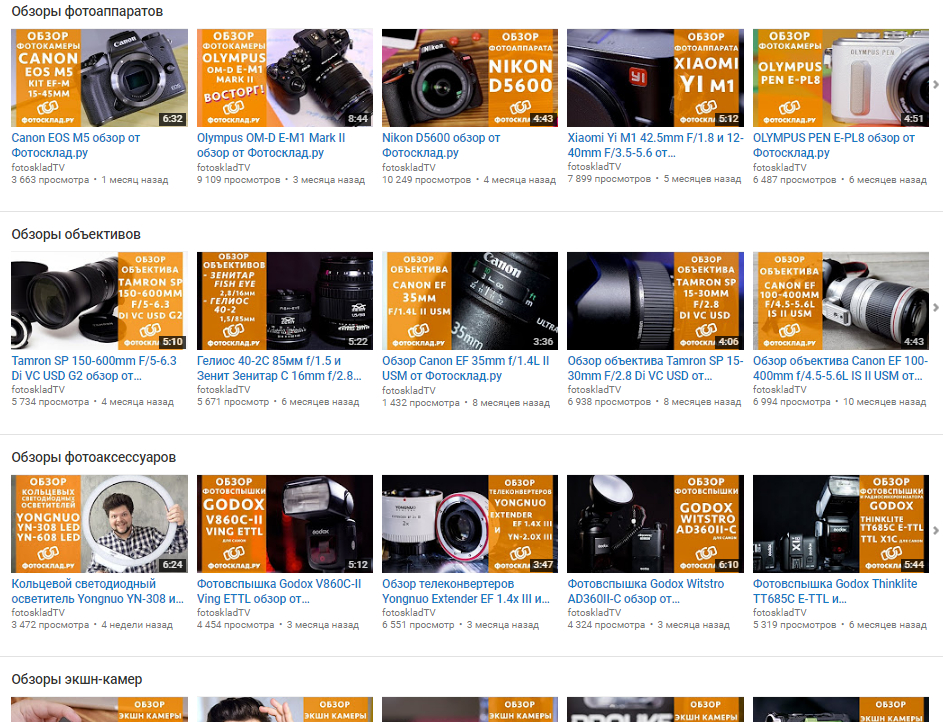The height and width of the screenshot is (722, 943).
Task: Open the Godox Witstro AD360II-C thumbnail
Action: (x=654, y=523)
